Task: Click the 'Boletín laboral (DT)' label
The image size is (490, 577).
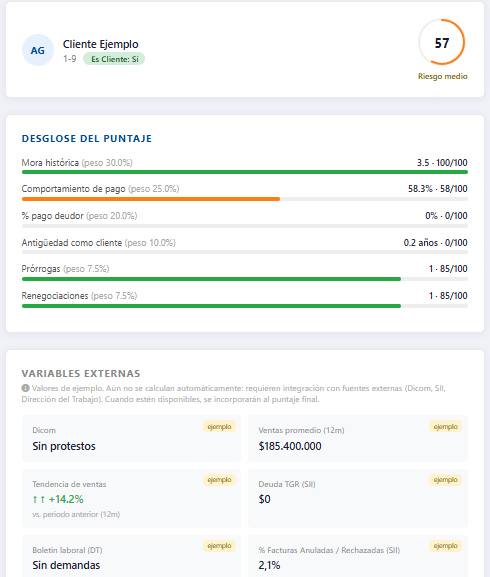Action: tap(67, 550)
